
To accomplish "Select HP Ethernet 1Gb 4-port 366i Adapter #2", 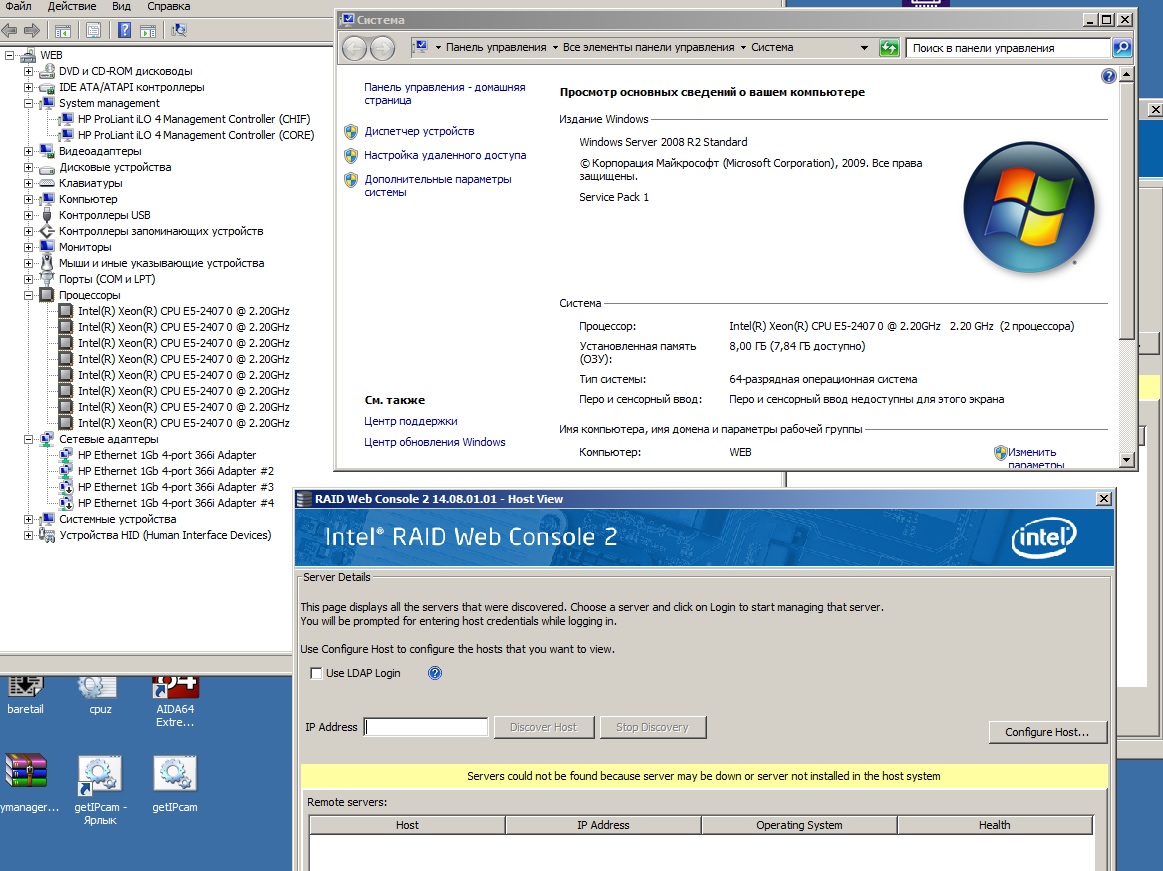I will (x=175, y=471).
